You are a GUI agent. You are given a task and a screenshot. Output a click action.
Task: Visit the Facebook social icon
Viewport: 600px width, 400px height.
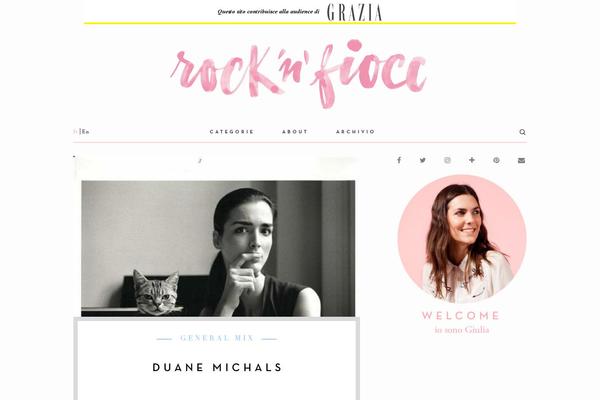(x=399, y=160)
